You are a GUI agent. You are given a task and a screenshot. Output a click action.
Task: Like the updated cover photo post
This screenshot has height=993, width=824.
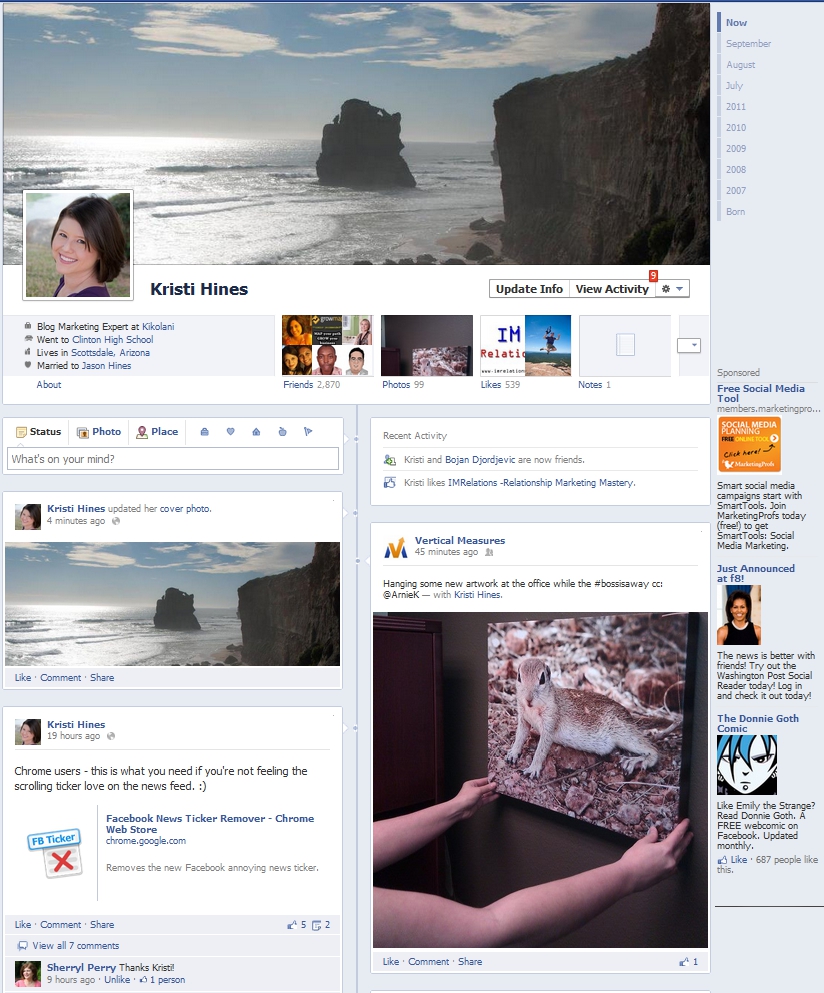[x=23, y=678]
